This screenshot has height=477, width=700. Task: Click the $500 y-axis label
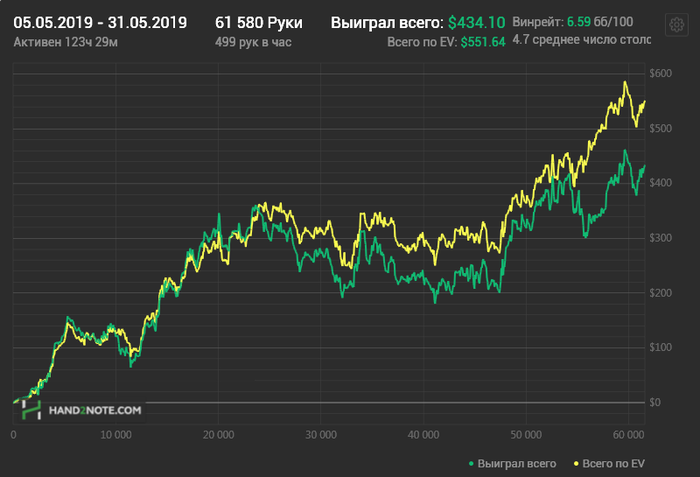point(661,128)
